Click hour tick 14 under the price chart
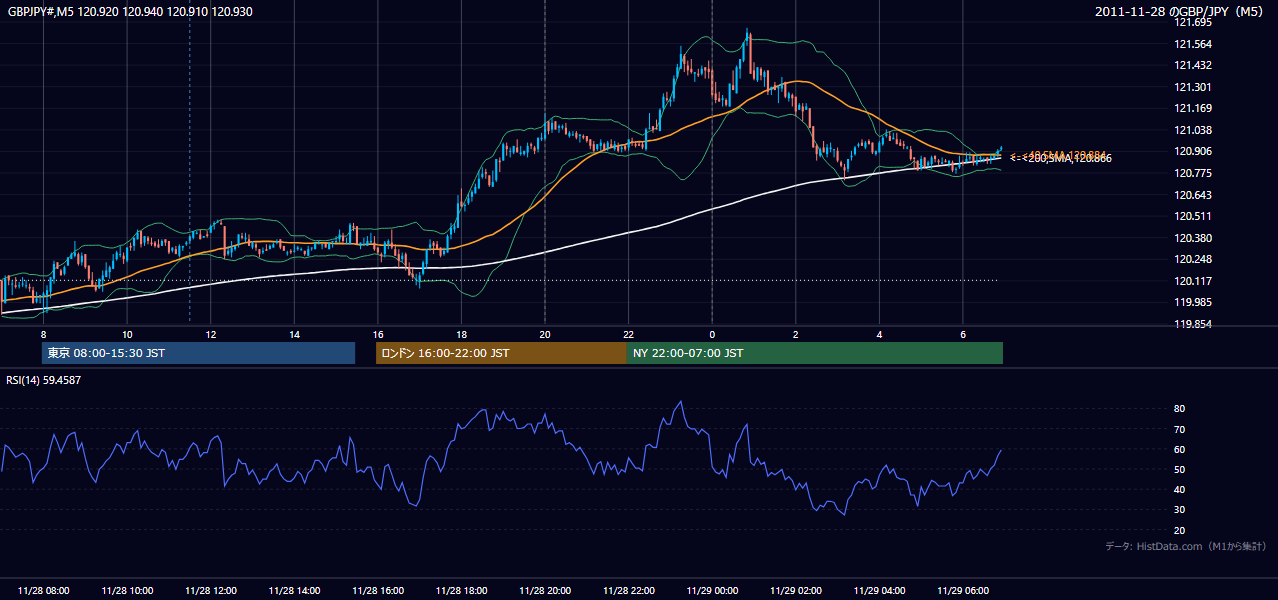Screen dimensions: 1278x600 (294, 334)
